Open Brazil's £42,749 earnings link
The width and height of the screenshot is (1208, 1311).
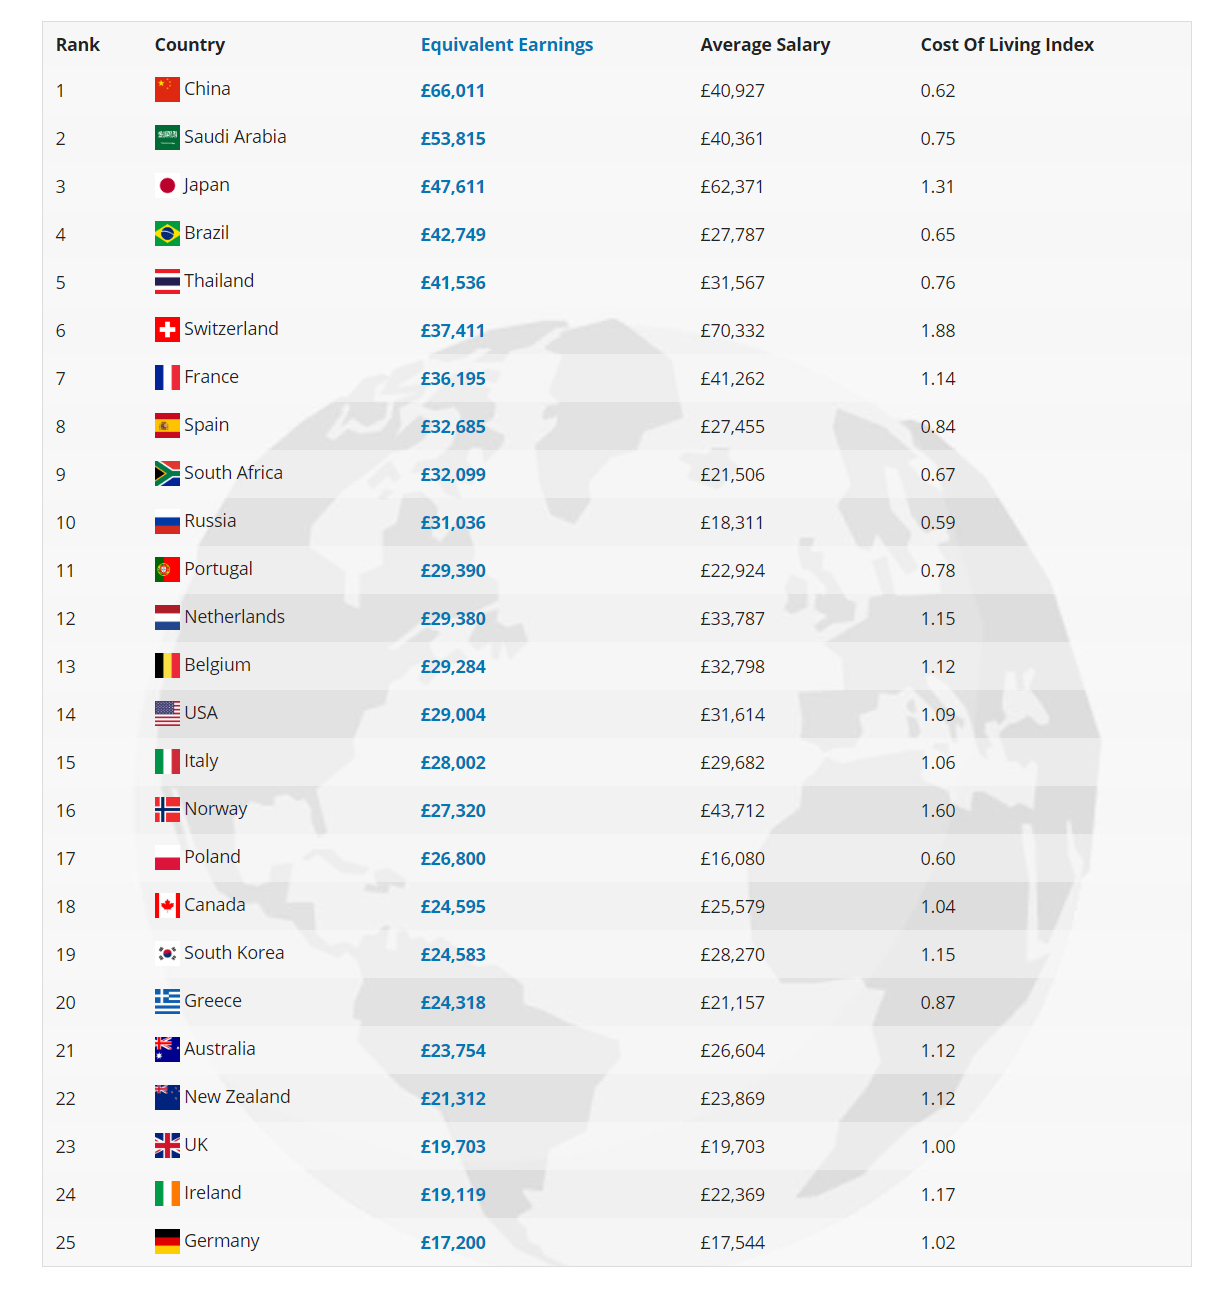(453, 235)
